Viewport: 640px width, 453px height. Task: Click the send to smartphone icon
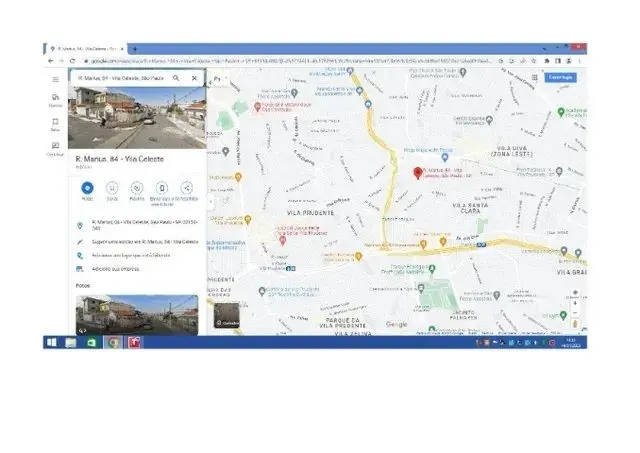pyautogui.click(x=162, y=188)
